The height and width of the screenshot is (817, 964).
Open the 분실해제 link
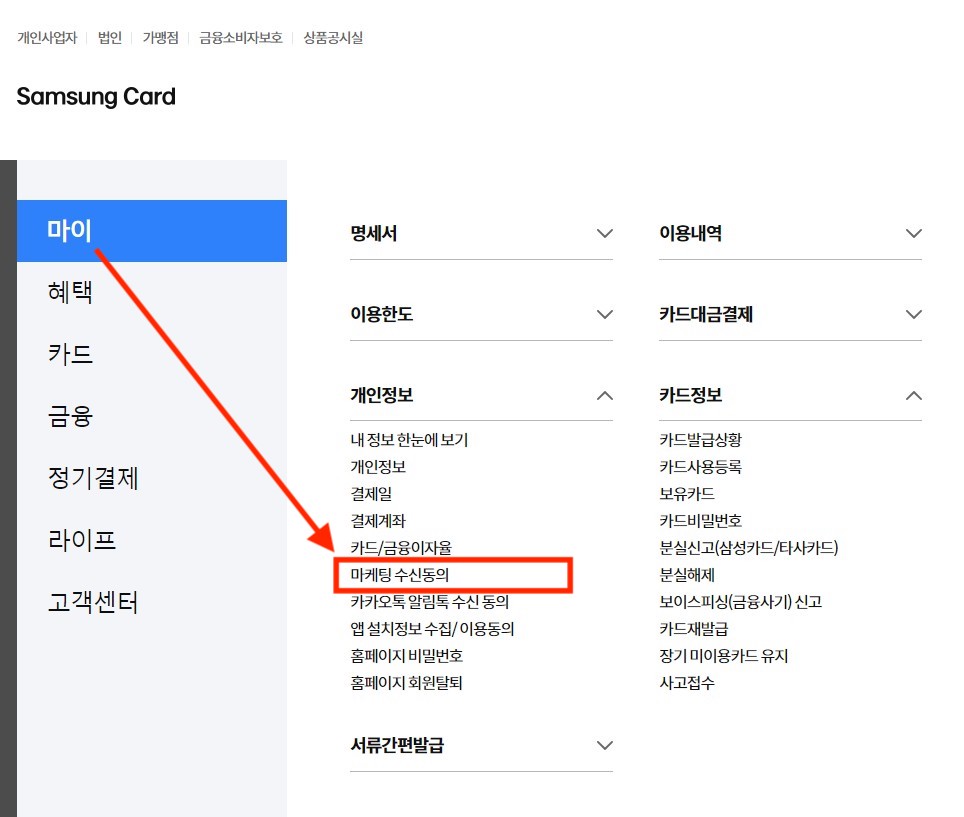pos(687,575)
